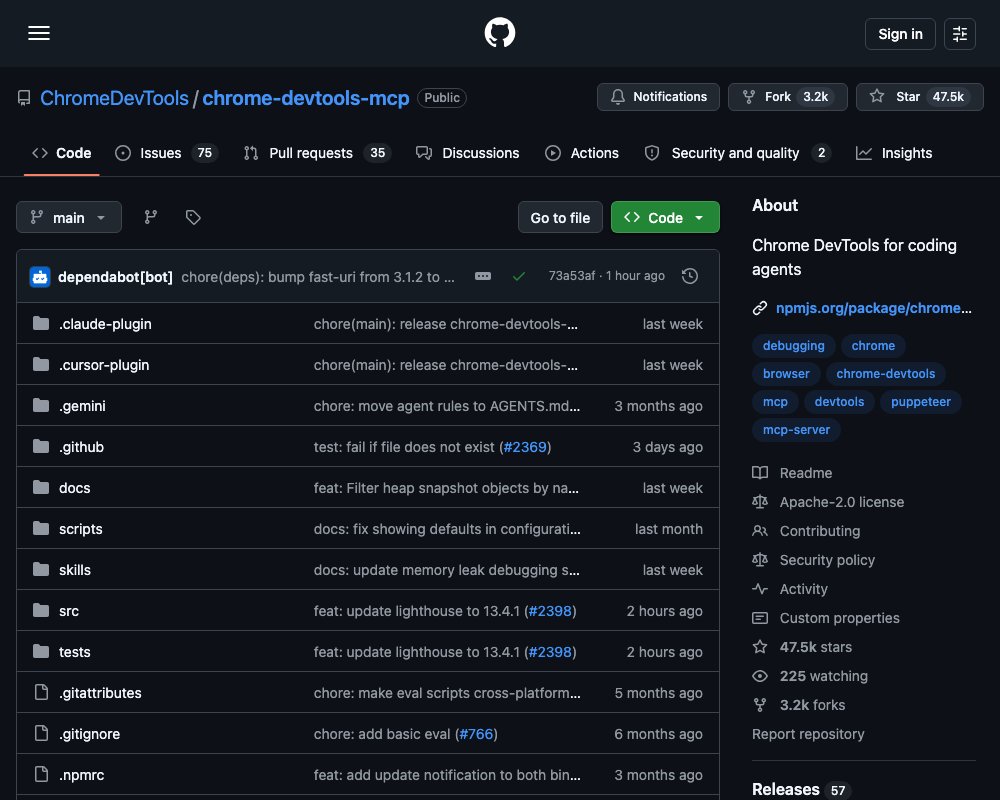
Task: Open #2398 link in src row
Action: [x=550, y=611]
